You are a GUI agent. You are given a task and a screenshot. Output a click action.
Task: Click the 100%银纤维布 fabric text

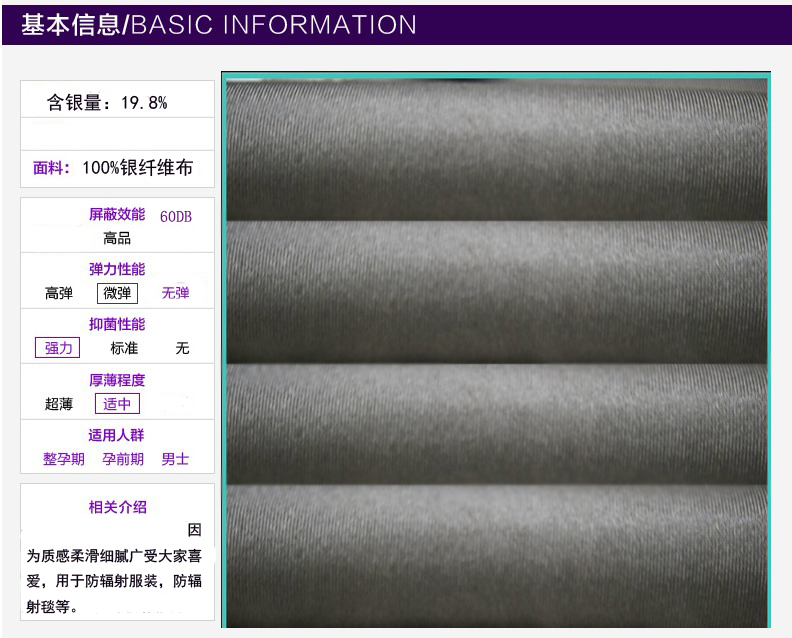tap(137, 168)
